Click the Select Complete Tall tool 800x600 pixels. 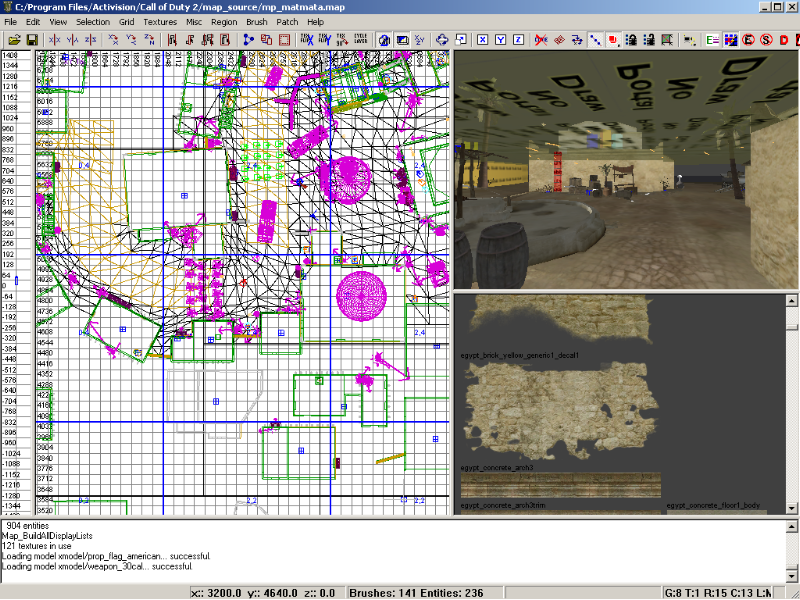tap(172, 40)
